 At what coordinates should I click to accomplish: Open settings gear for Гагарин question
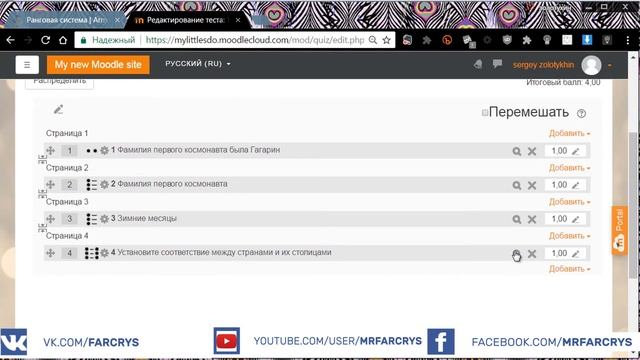104,150
